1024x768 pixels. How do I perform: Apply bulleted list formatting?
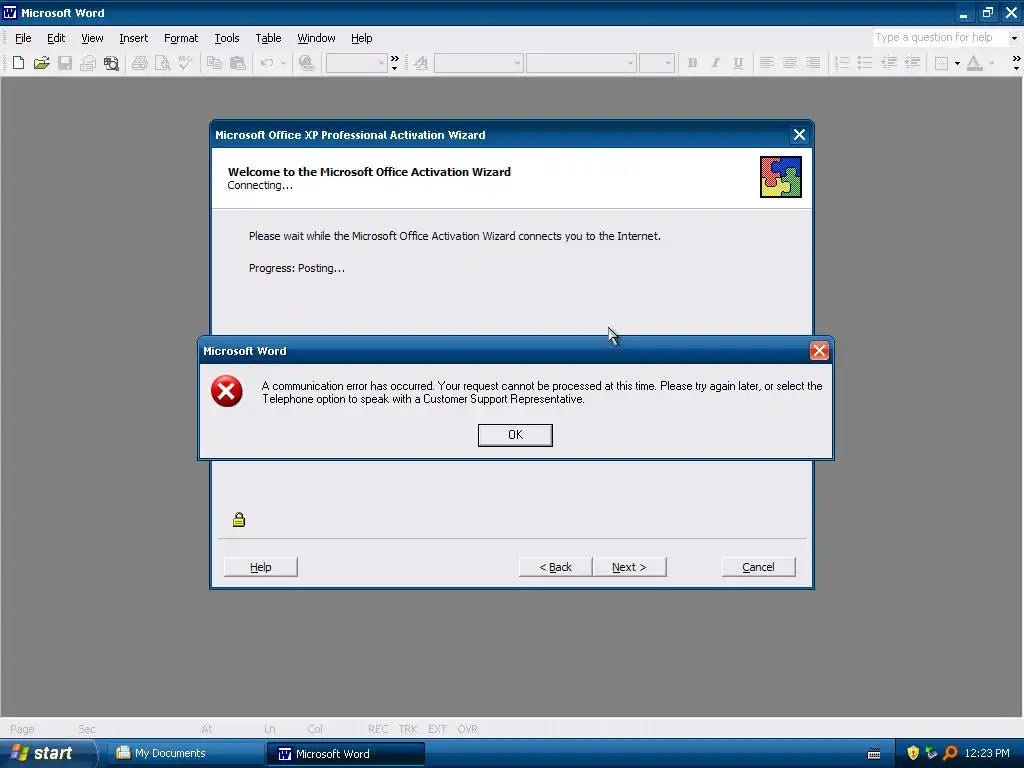click(865, 63)
